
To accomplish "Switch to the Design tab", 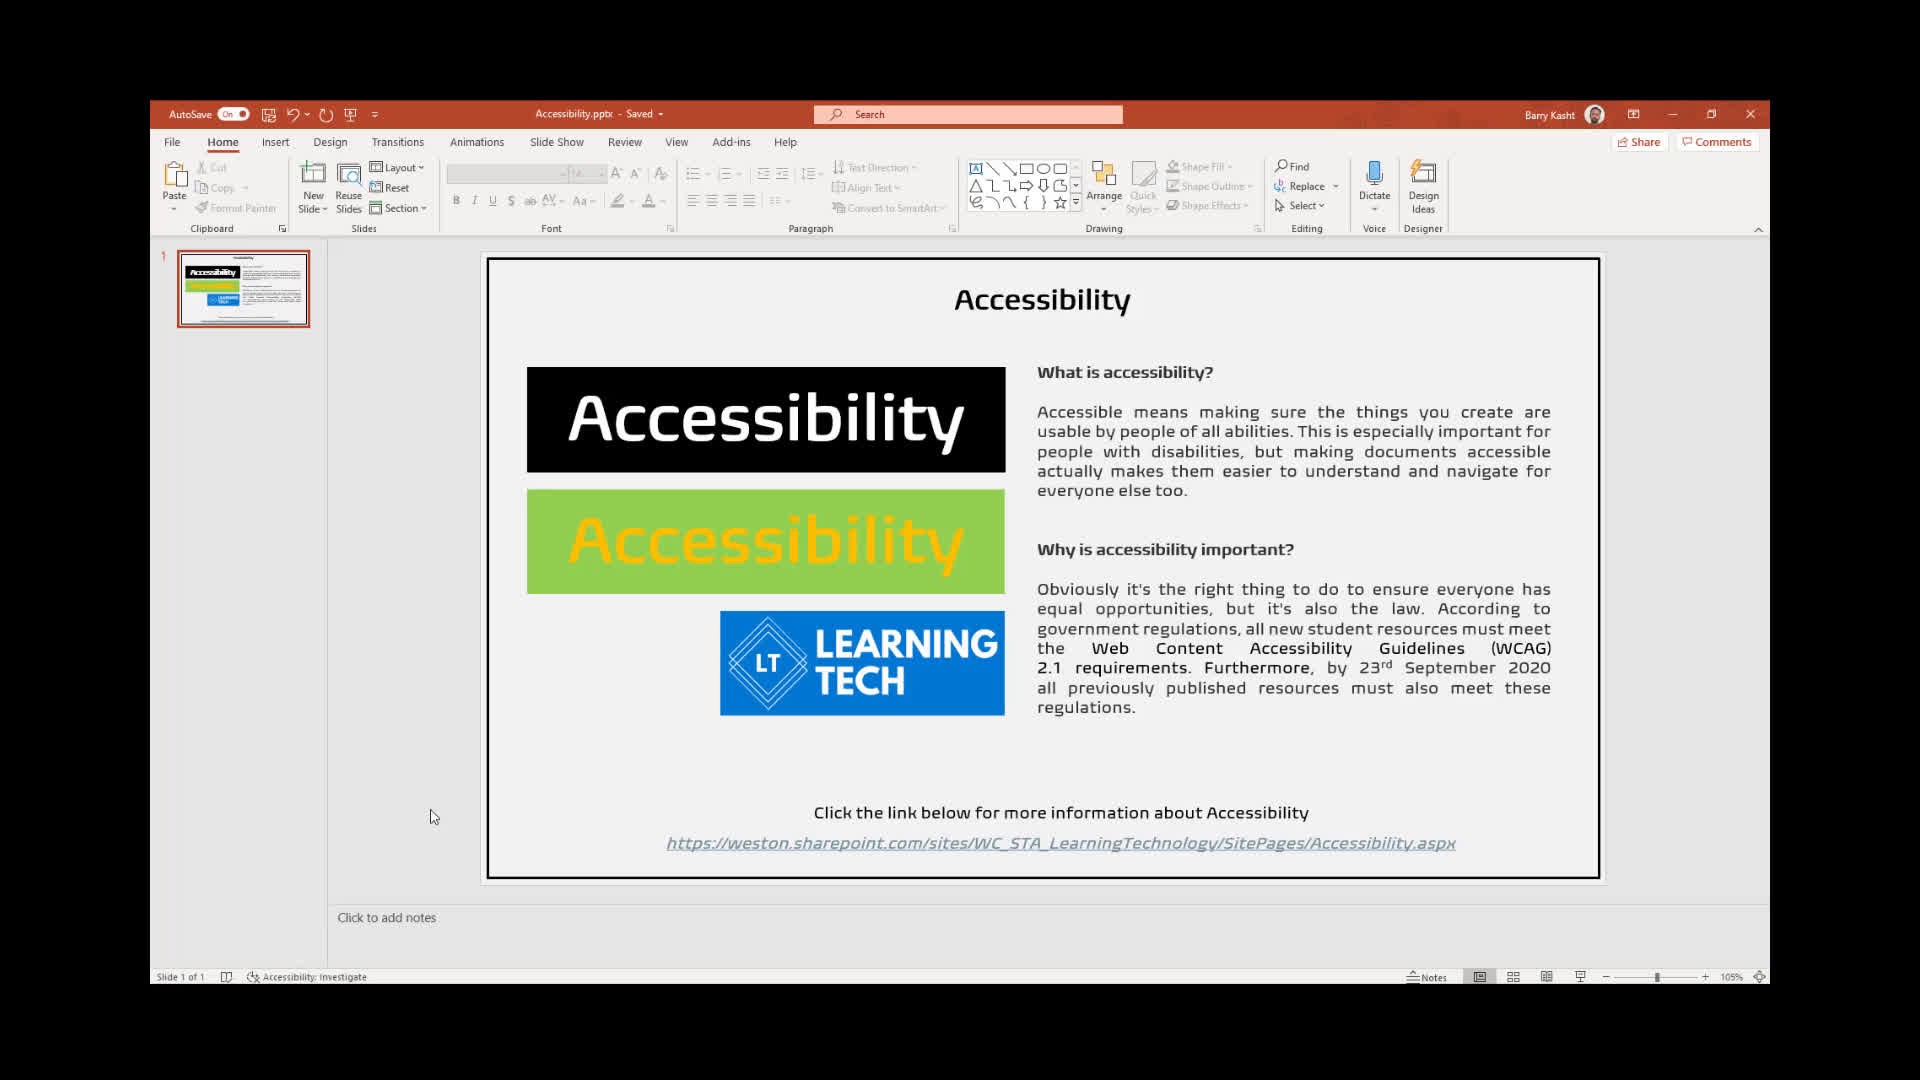I will pos(330,142).
